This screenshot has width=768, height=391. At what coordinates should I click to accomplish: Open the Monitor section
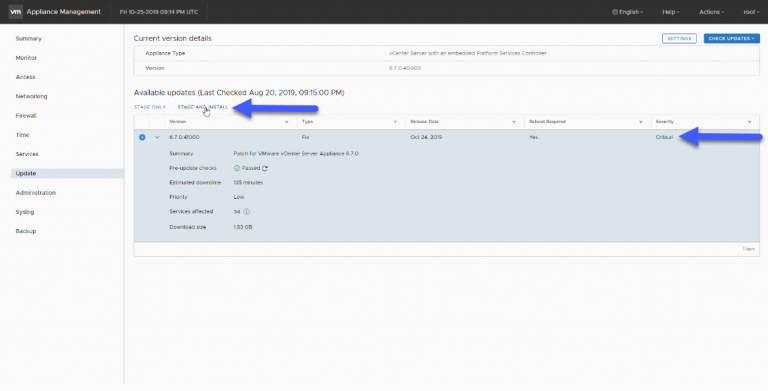point(26,58)
